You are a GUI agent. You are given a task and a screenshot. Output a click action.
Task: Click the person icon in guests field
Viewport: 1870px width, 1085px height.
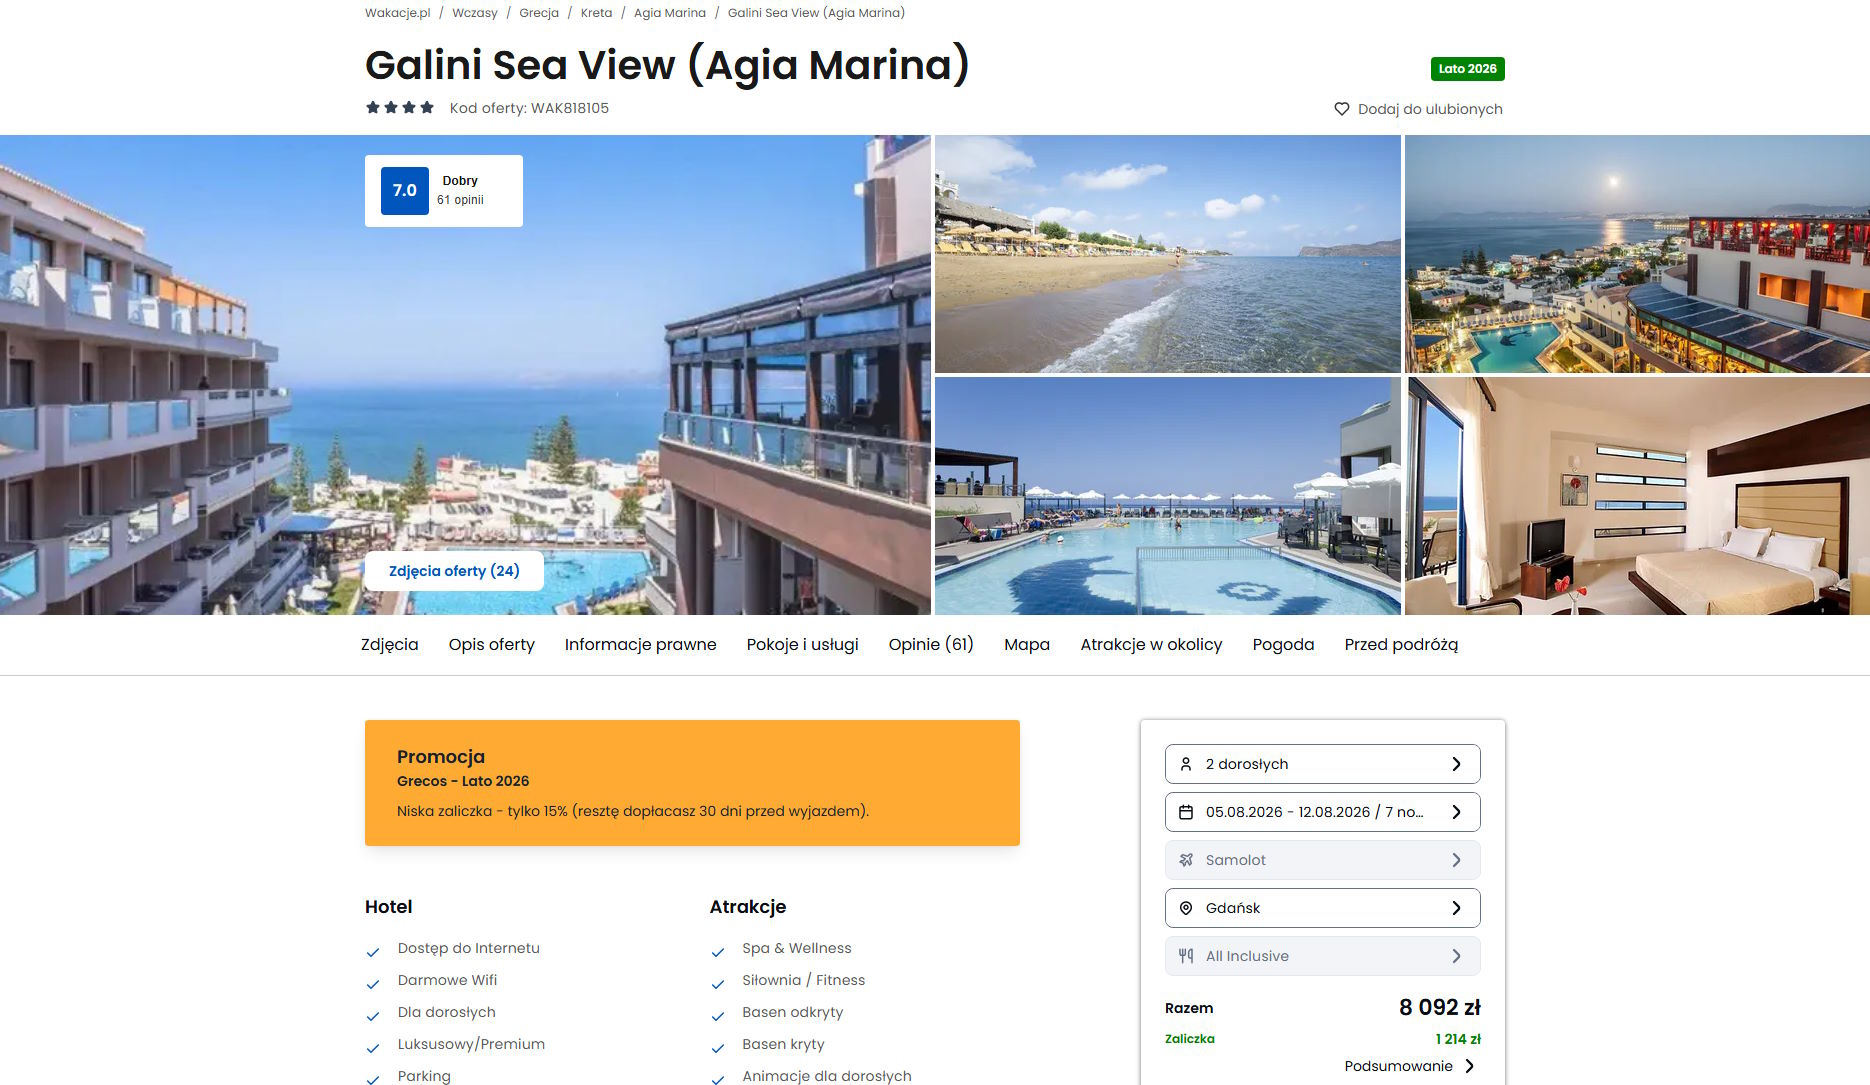click(x=1186, y=764)
